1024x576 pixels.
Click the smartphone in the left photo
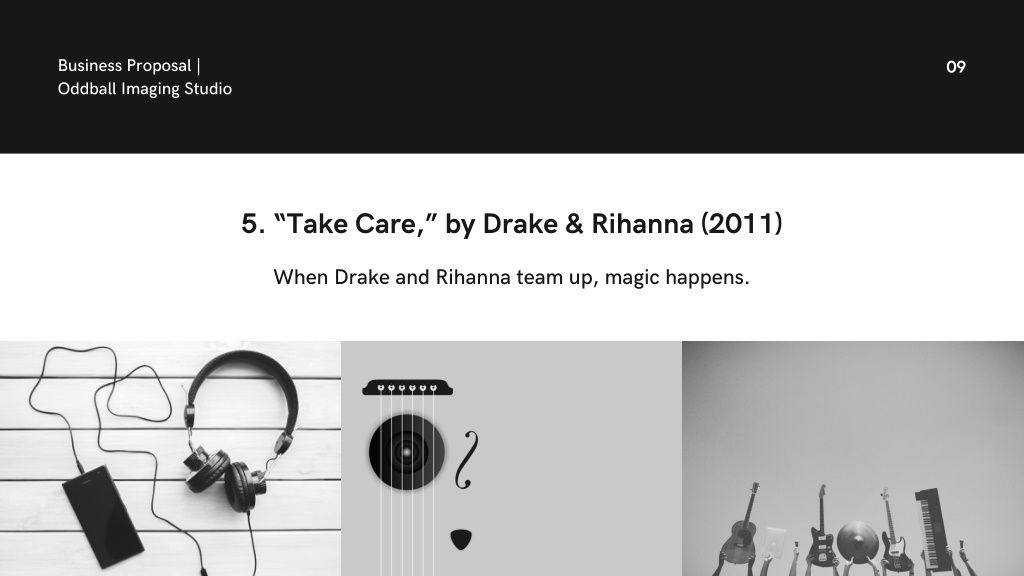[x=104, y=516]
